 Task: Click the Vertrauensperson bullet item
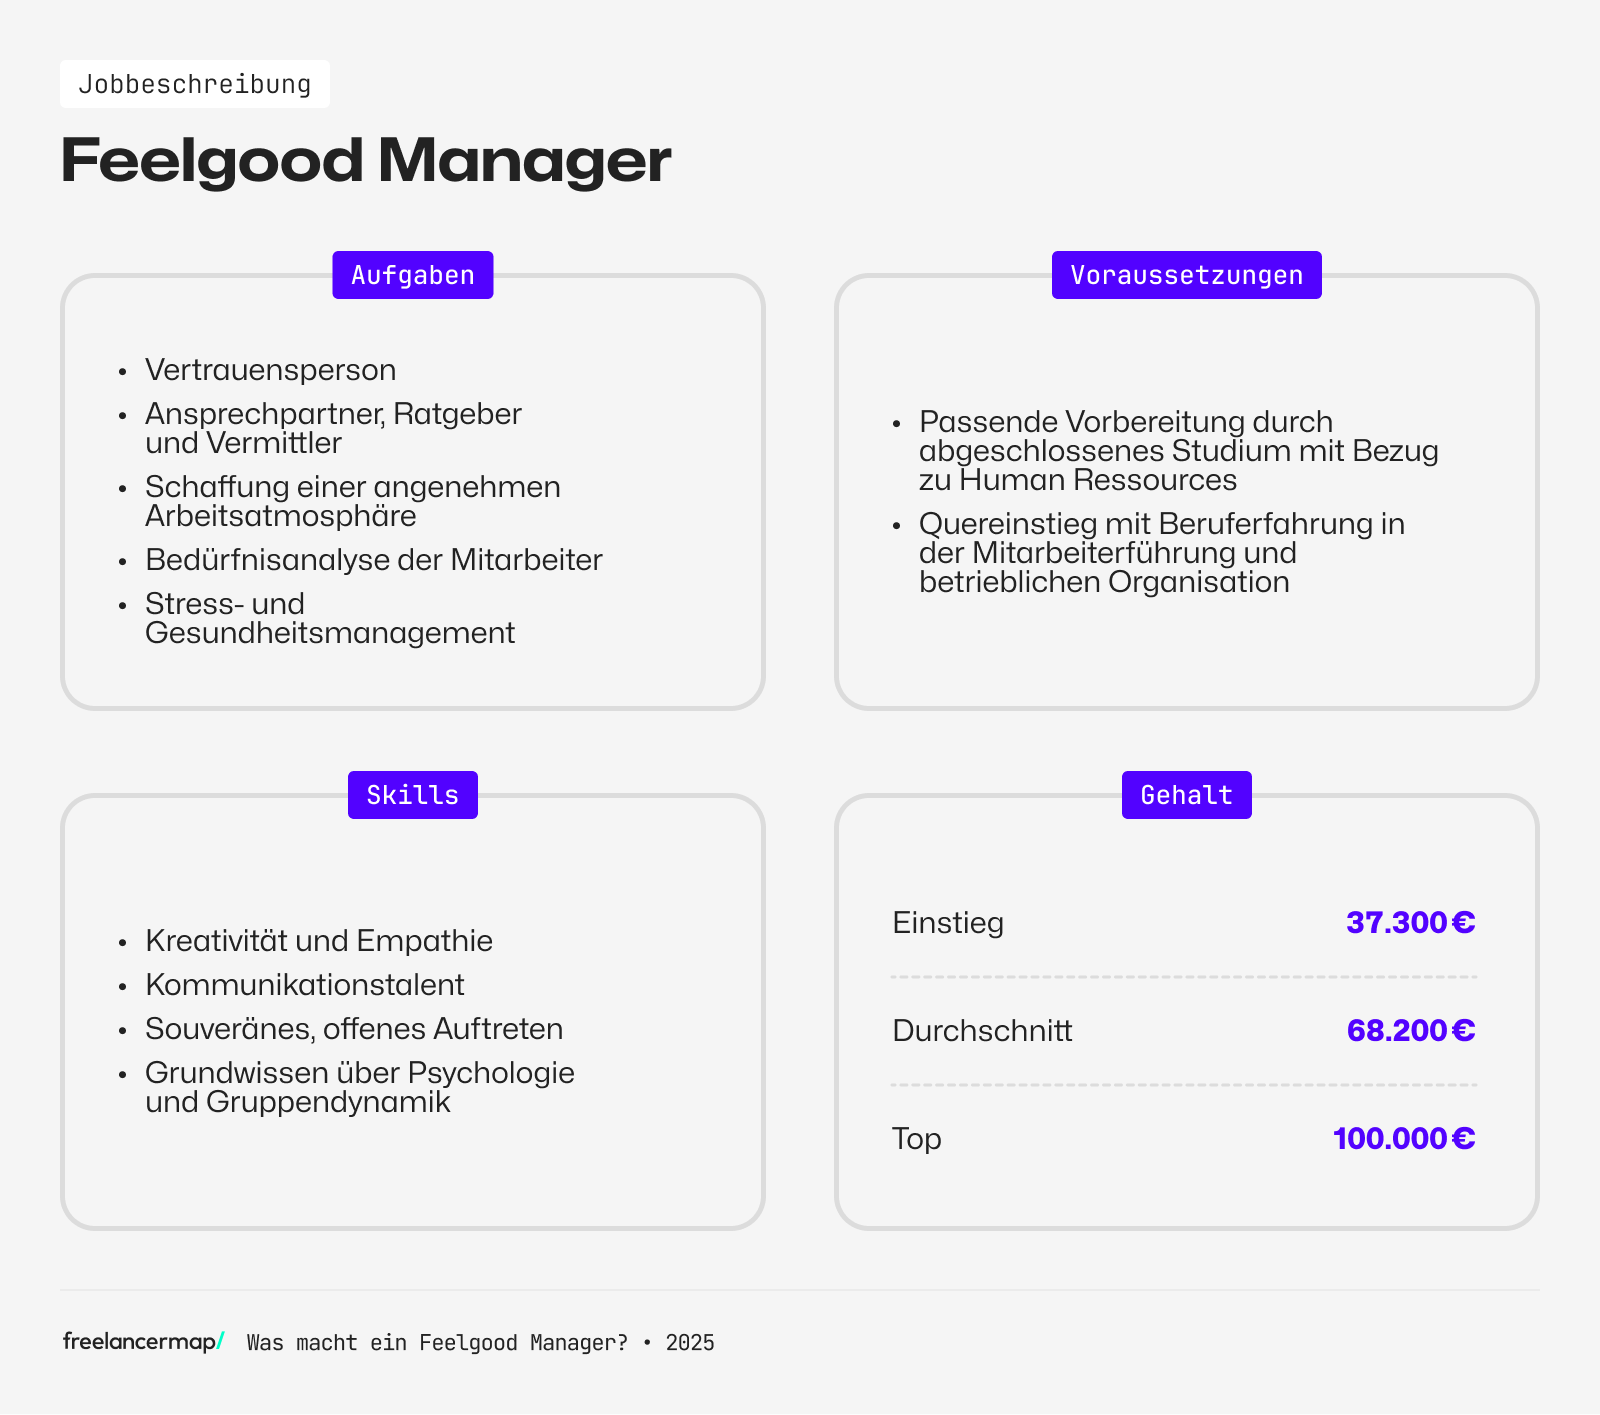point(270,370)
